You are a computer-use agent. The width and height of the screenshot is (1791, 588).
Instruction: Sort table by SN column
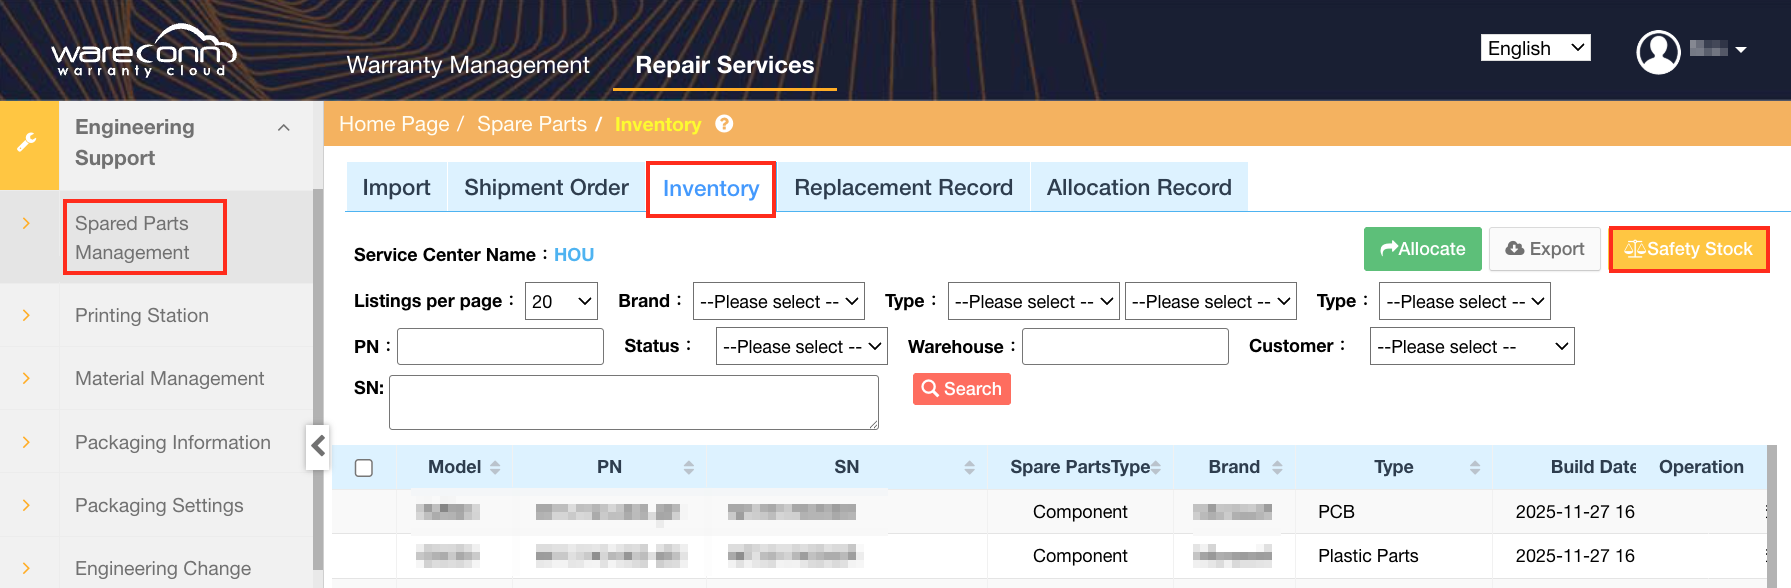(968, 468)
